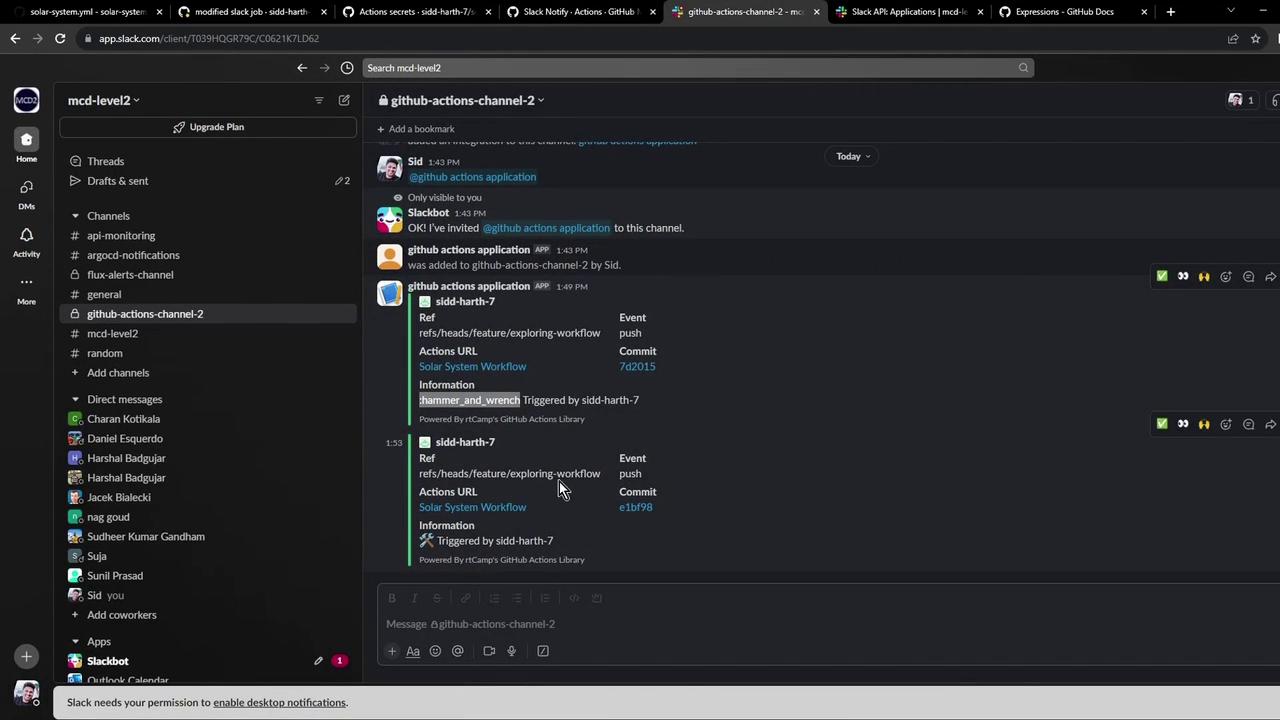1280x720 pixels.
Task: Click Add coworkers in sidebar
Action: coord(122,615)
